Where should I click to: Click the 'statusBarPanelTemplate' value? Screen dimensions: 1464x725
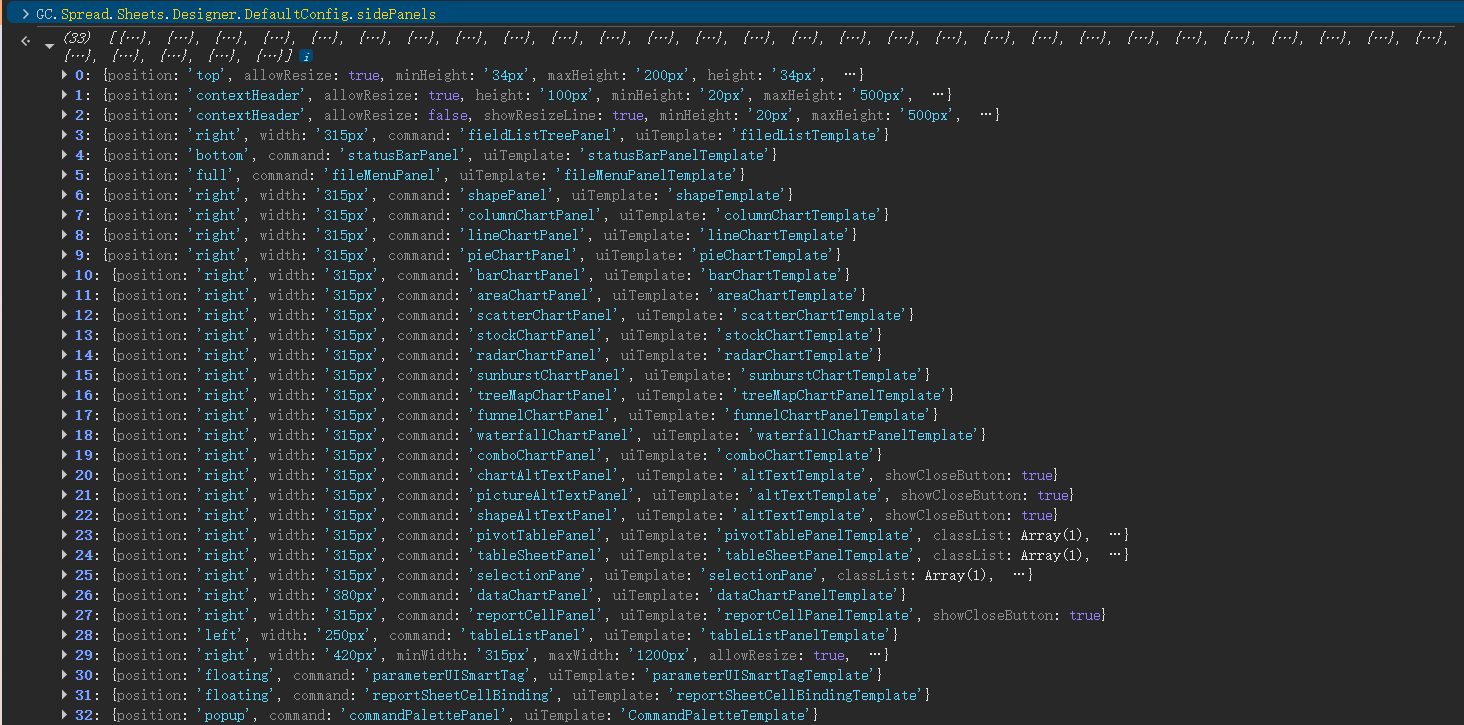[674, 155]
